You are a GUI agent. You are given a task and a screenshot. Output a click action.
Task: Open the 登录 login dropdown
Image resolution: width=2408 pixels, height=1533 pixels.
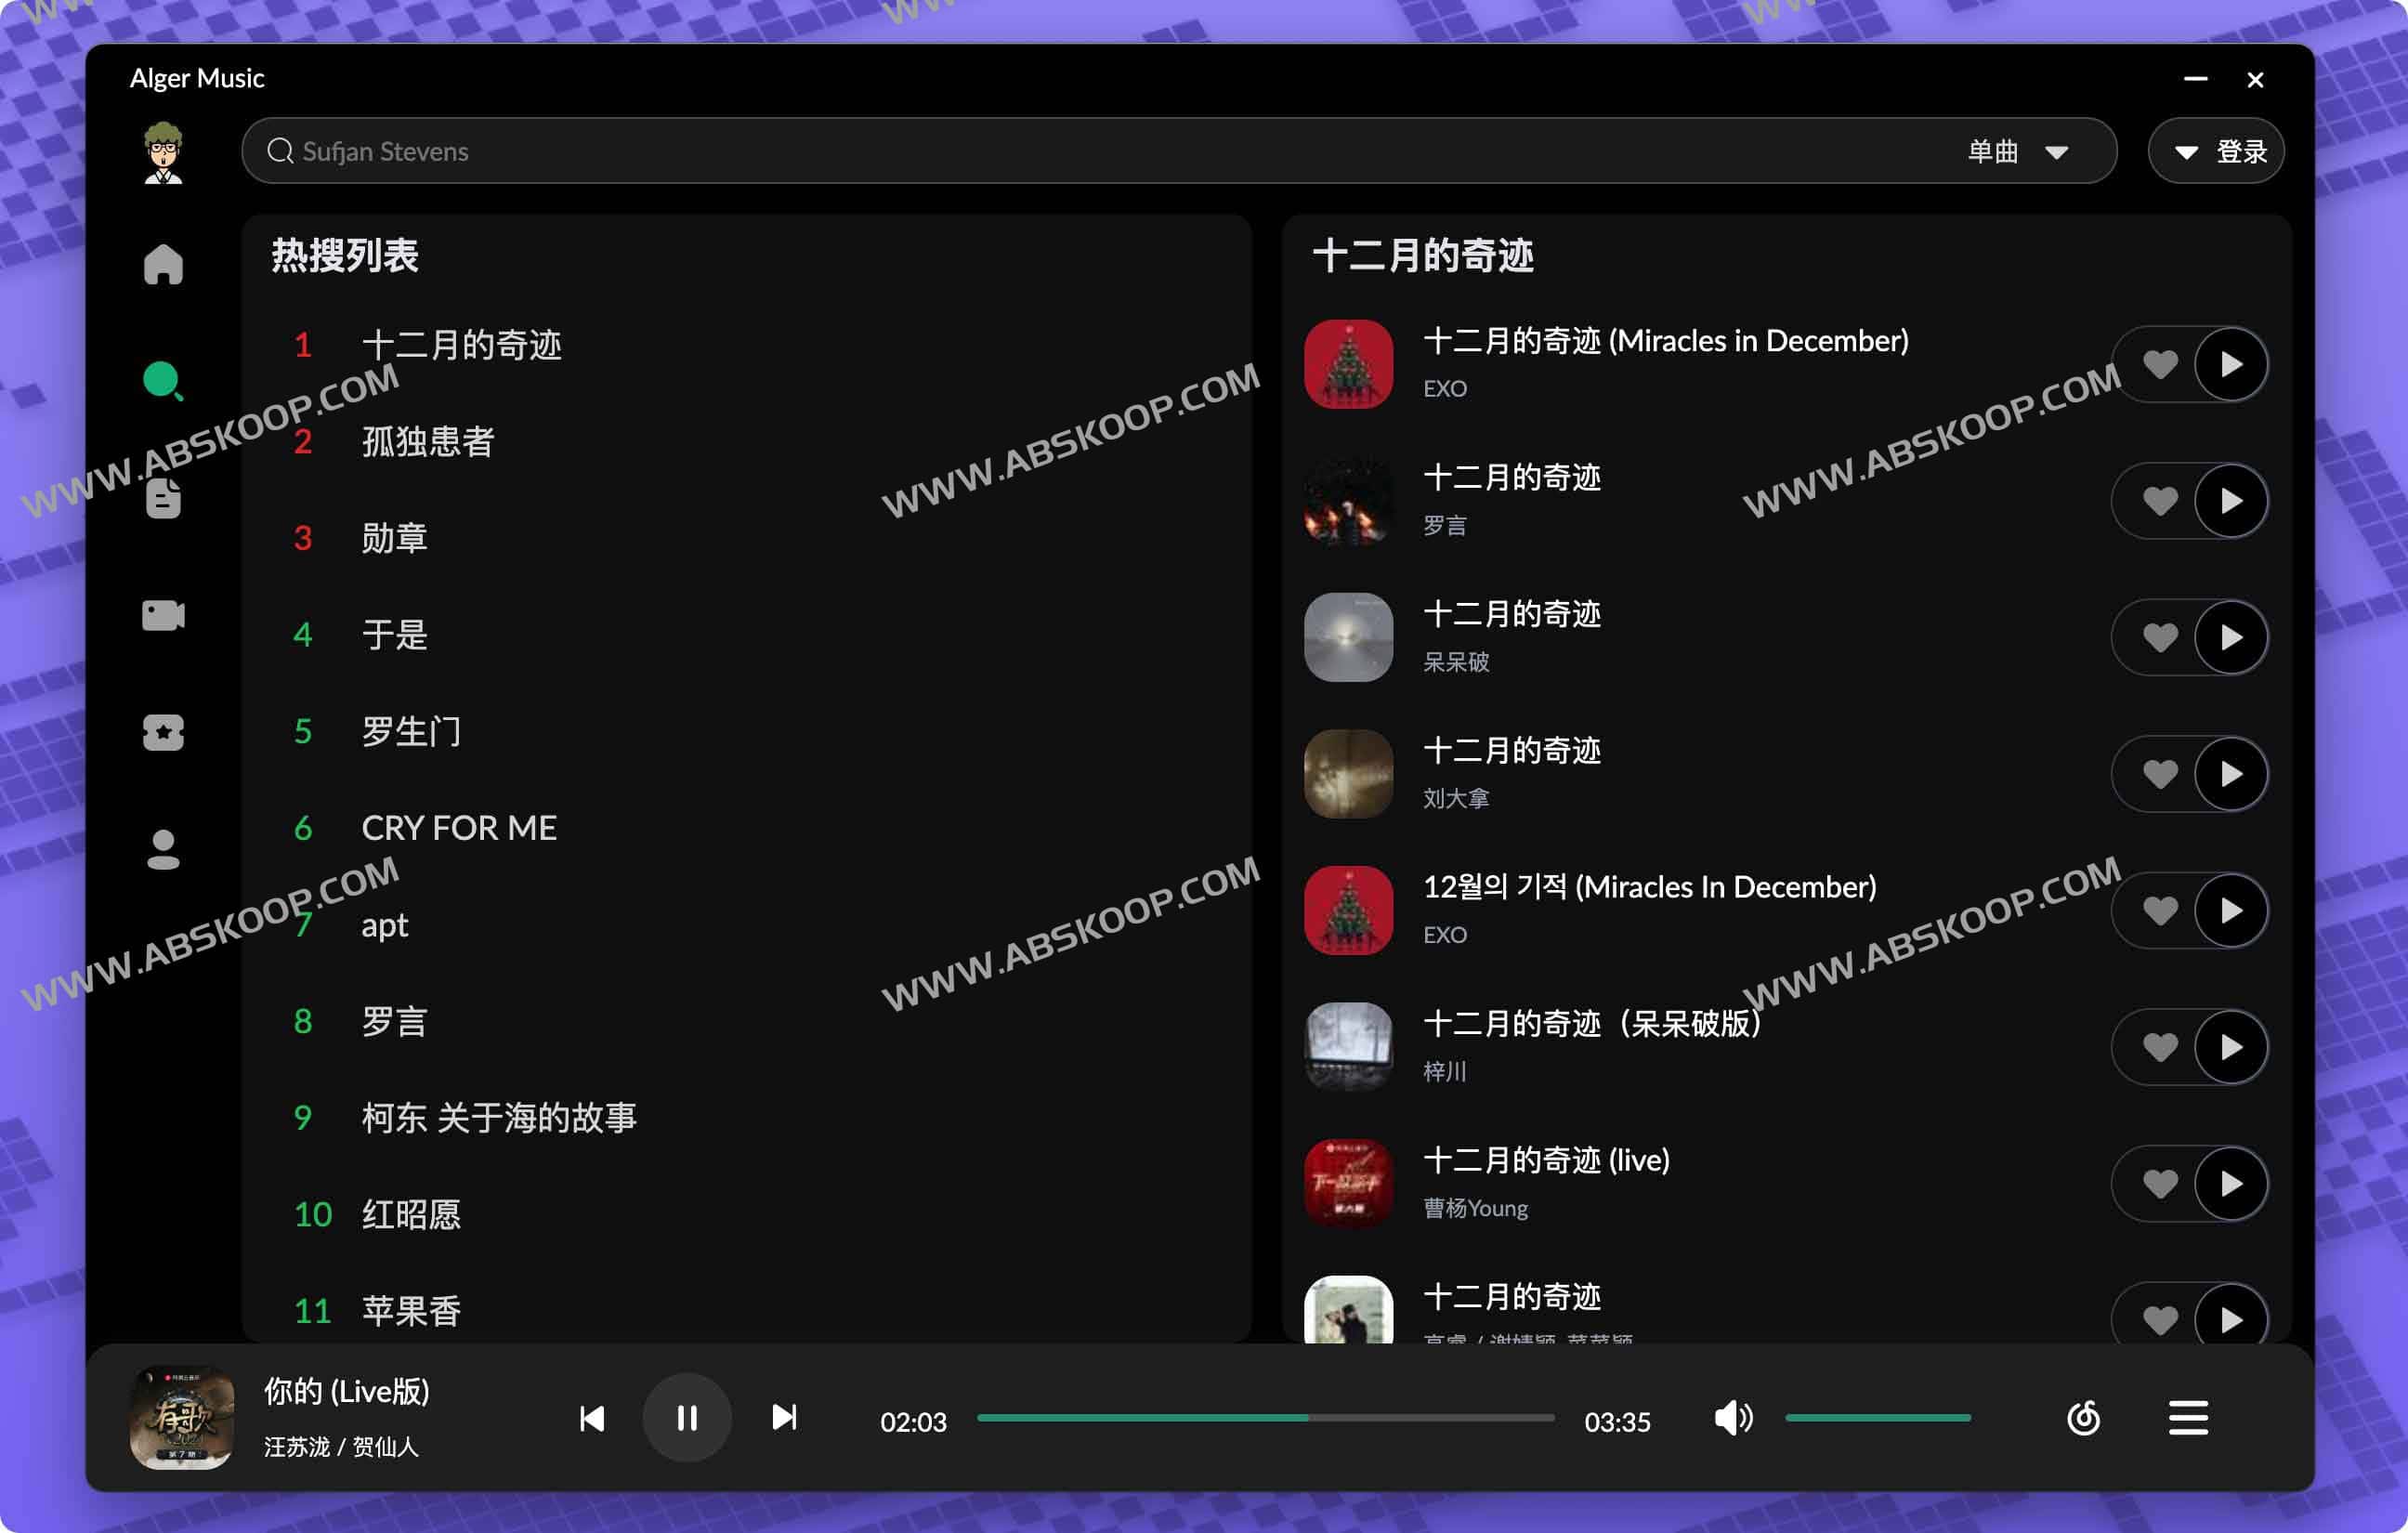tap(2216, 152)
